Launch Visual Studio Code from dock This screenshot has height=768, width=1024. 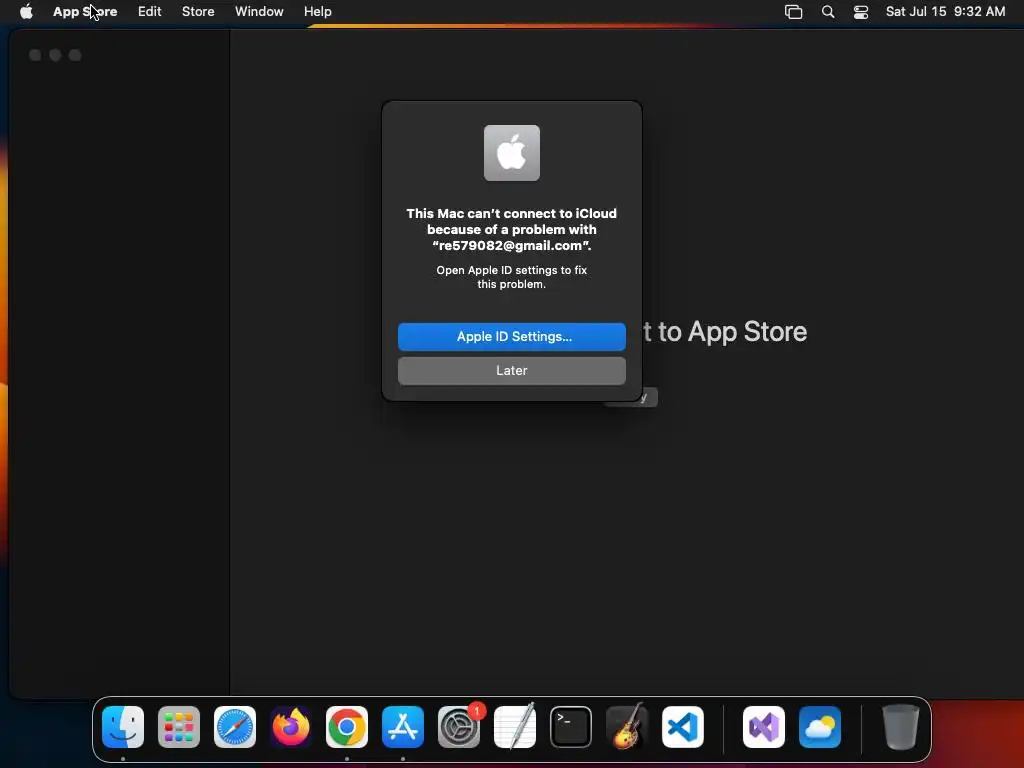682,727
